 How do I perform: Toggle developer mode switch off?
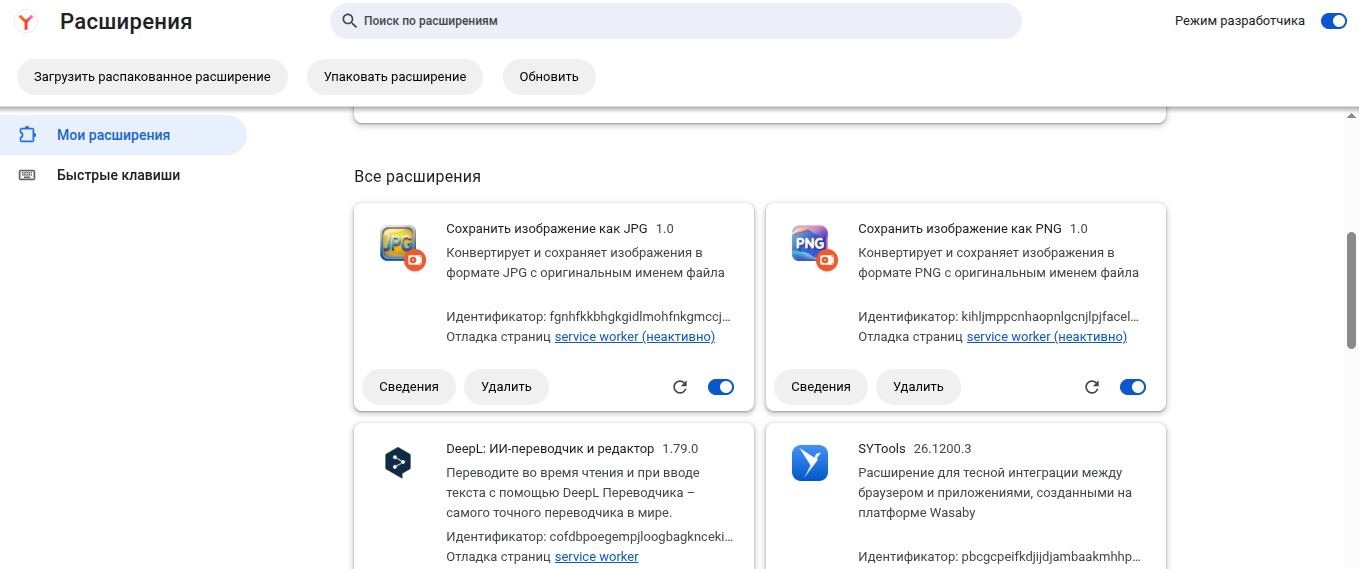pos(1333,21)
